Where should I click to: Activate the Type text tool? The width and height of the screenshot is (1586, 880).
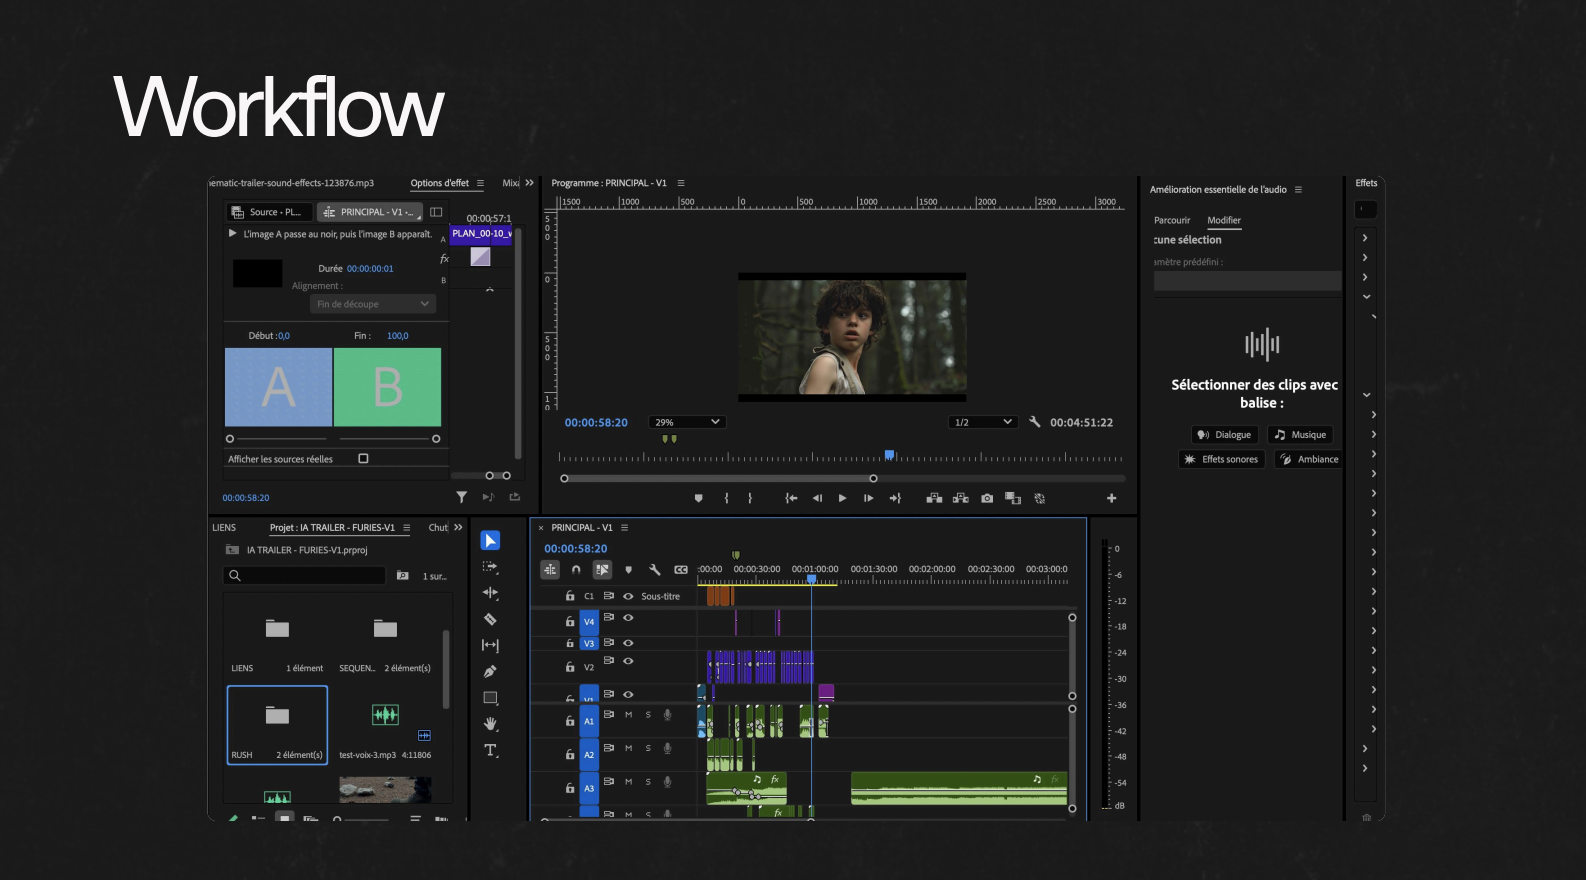coord(490,750)
